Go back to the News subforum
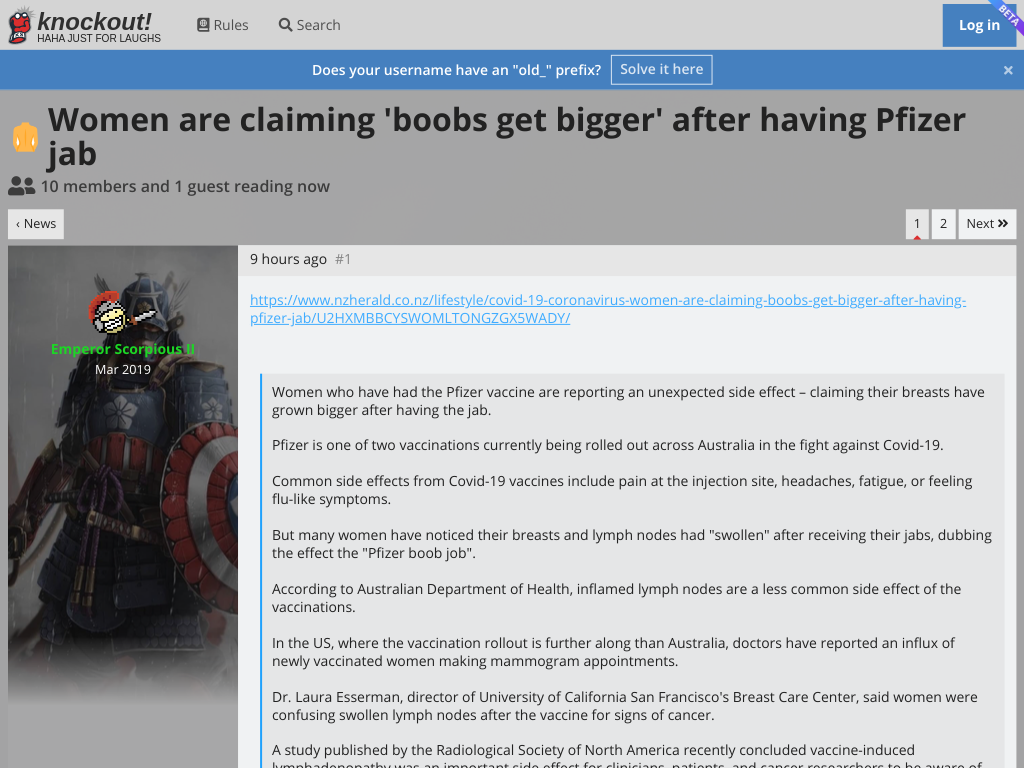The width and height of the screenshot is (1024, 768). click(36, 224)
